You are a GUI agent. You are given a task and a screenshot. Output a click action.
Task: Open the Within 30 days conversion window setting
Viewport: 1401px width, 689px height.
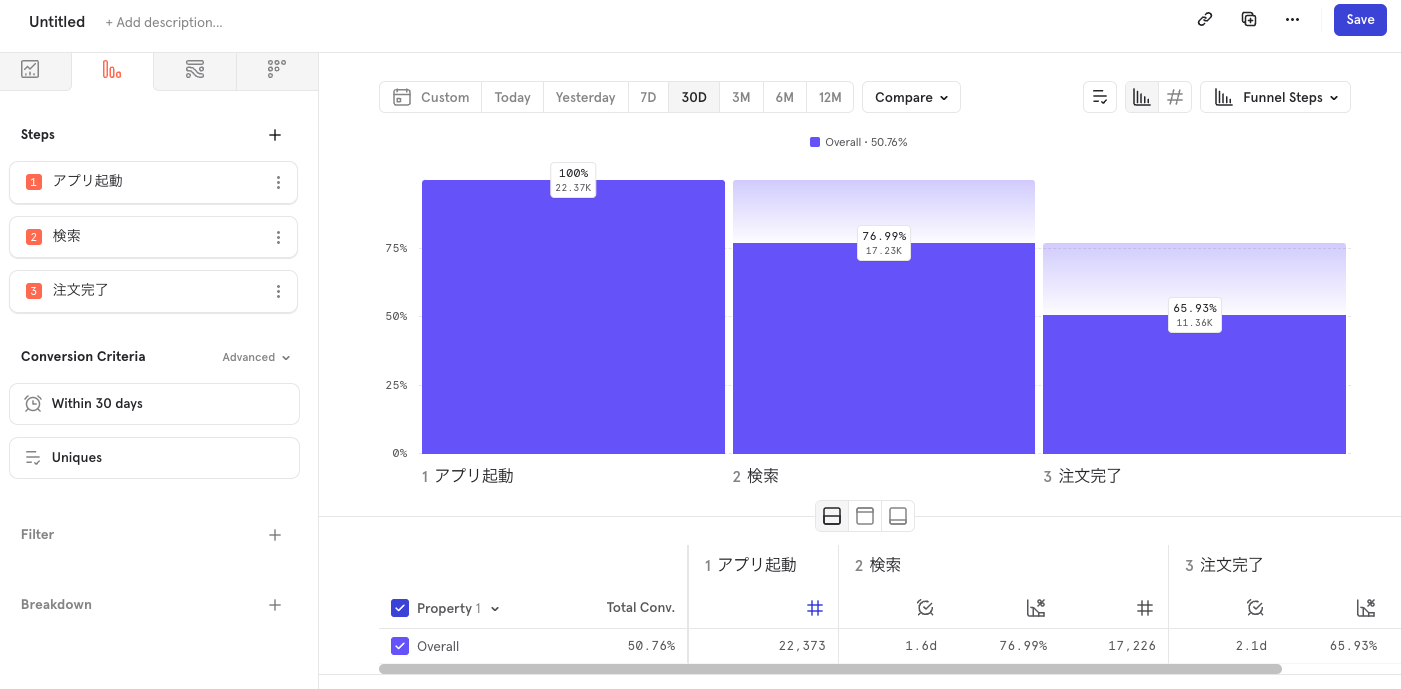click(x=154, y=403)
